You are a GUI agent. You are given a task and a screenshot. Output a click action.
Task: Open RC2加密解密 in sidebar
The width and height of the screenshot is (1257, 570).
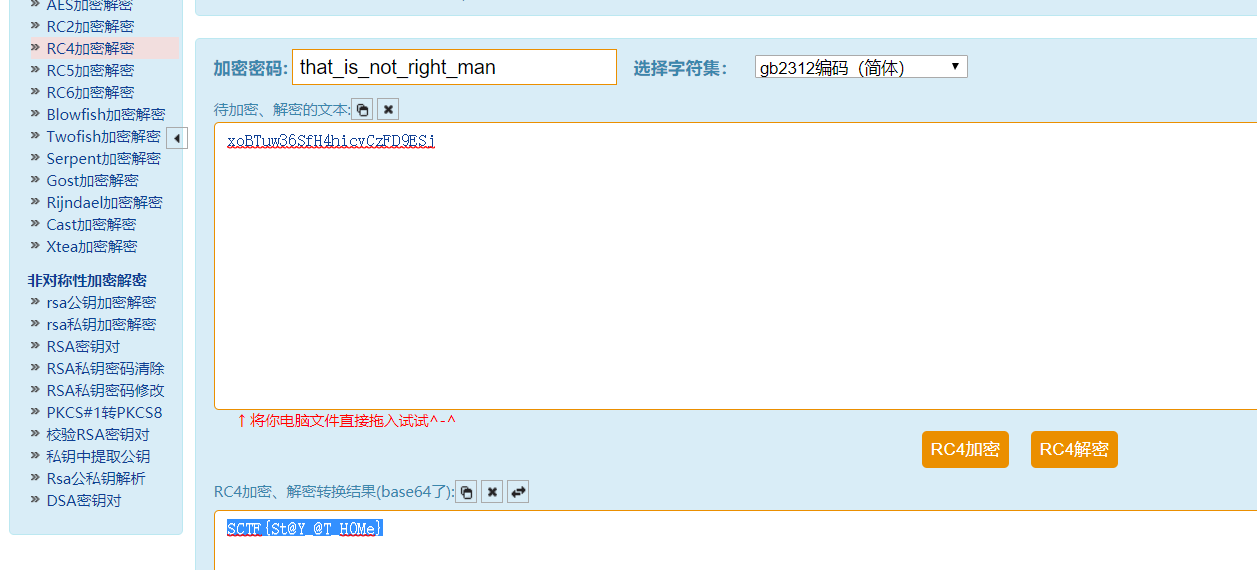pyautogui.click(x=90, y=26)
